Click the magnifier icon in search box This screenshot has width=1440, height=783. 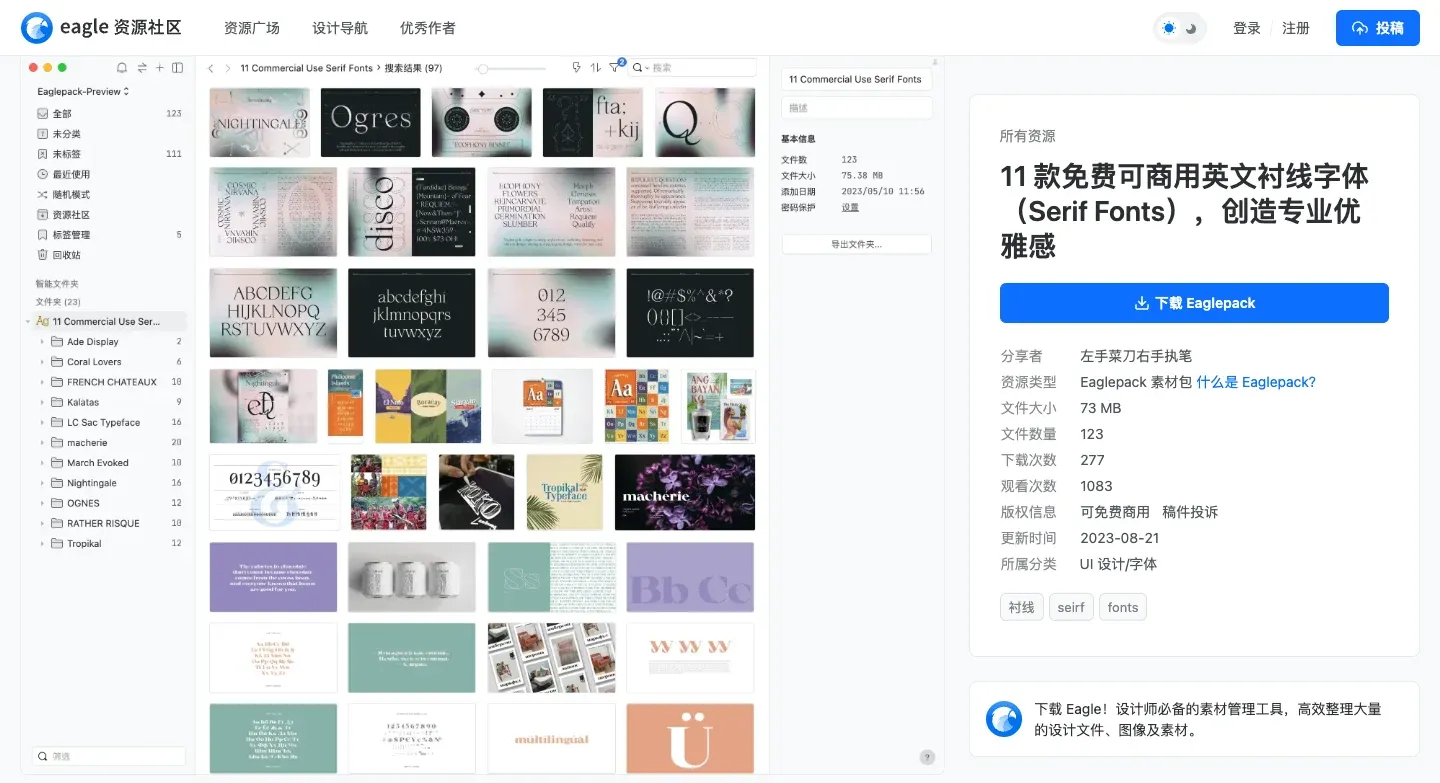click(x=637, y=68)
